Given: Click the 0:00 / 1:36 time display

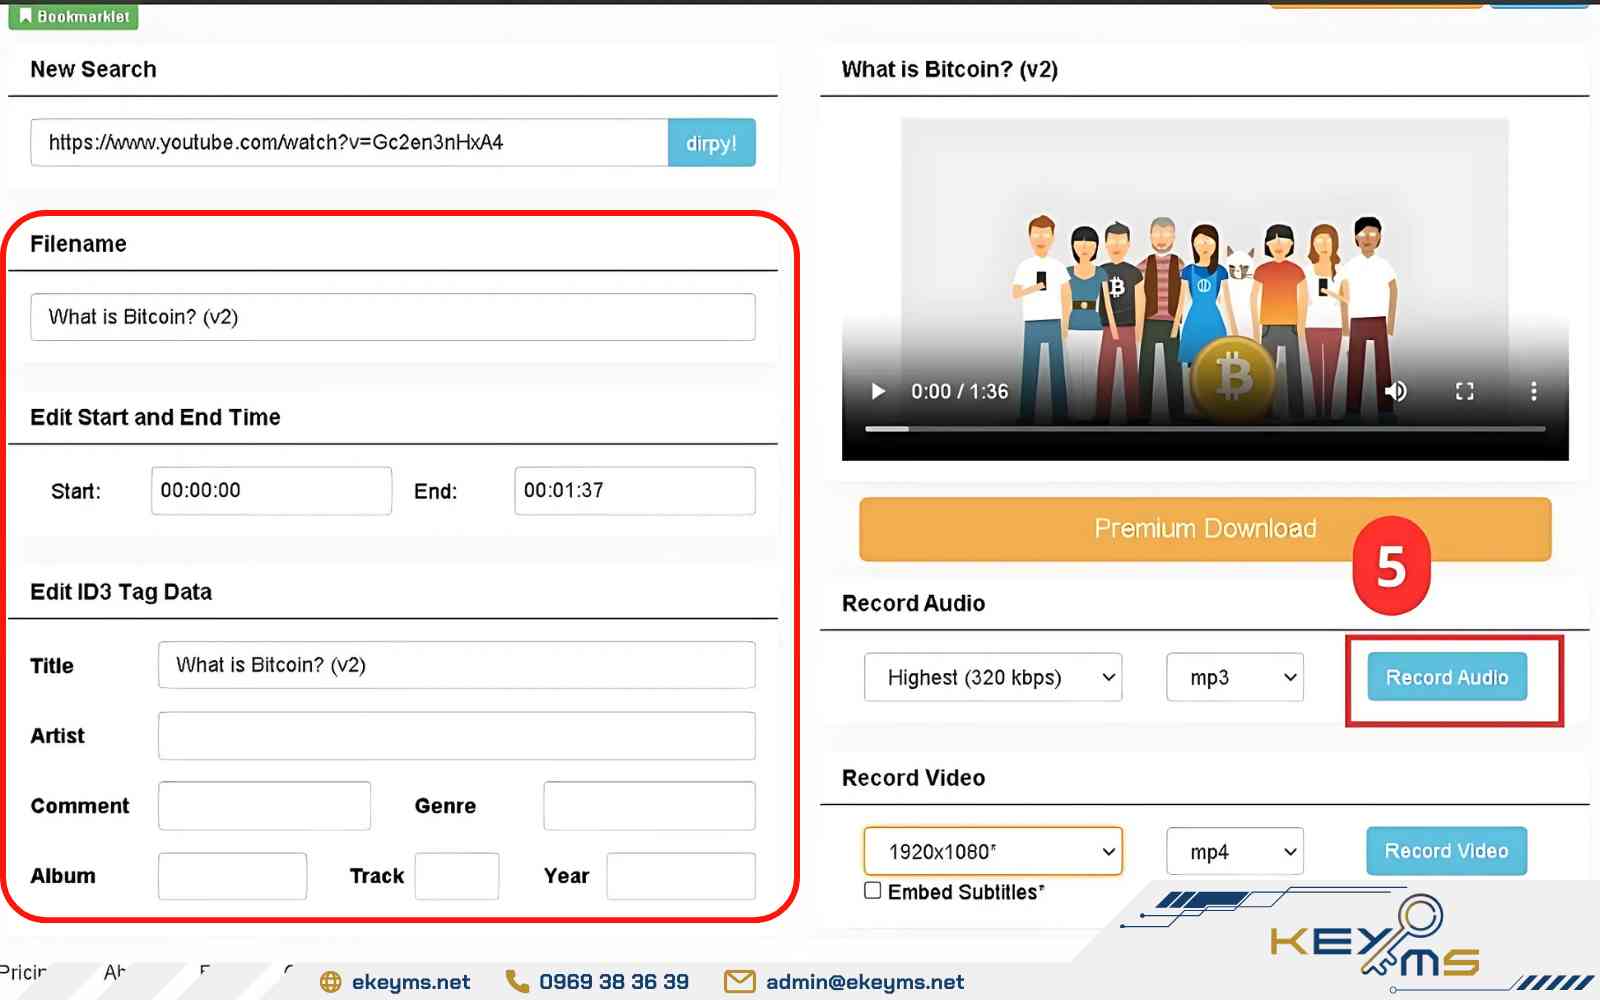Looking at the screenshot, I should 960,392.
